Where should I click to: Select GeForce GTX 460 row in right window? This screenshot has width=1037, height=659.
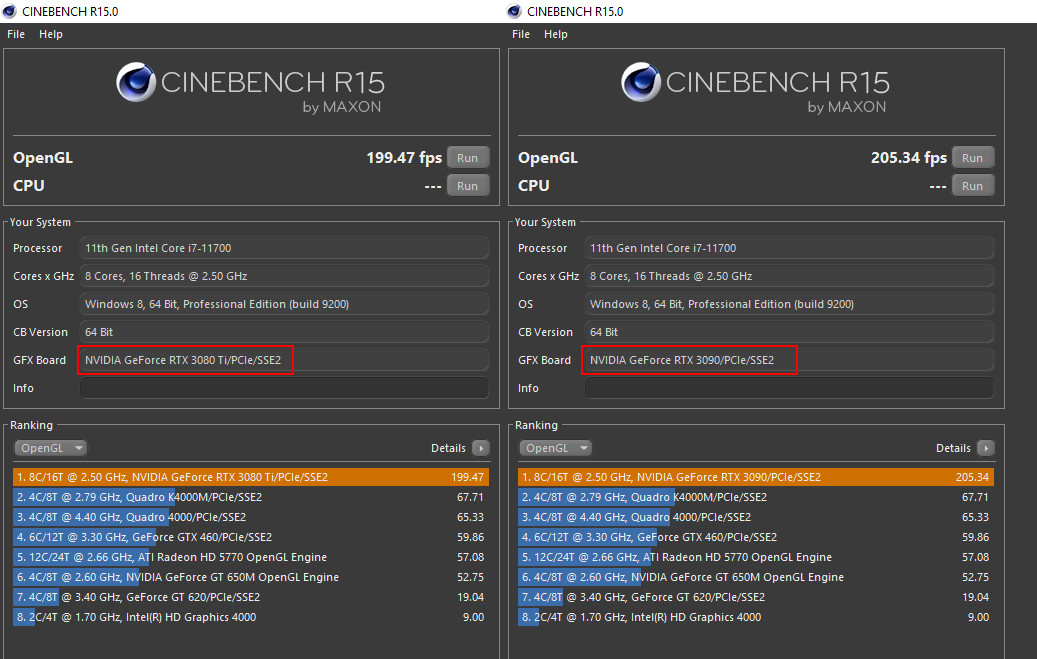[756, 537]
